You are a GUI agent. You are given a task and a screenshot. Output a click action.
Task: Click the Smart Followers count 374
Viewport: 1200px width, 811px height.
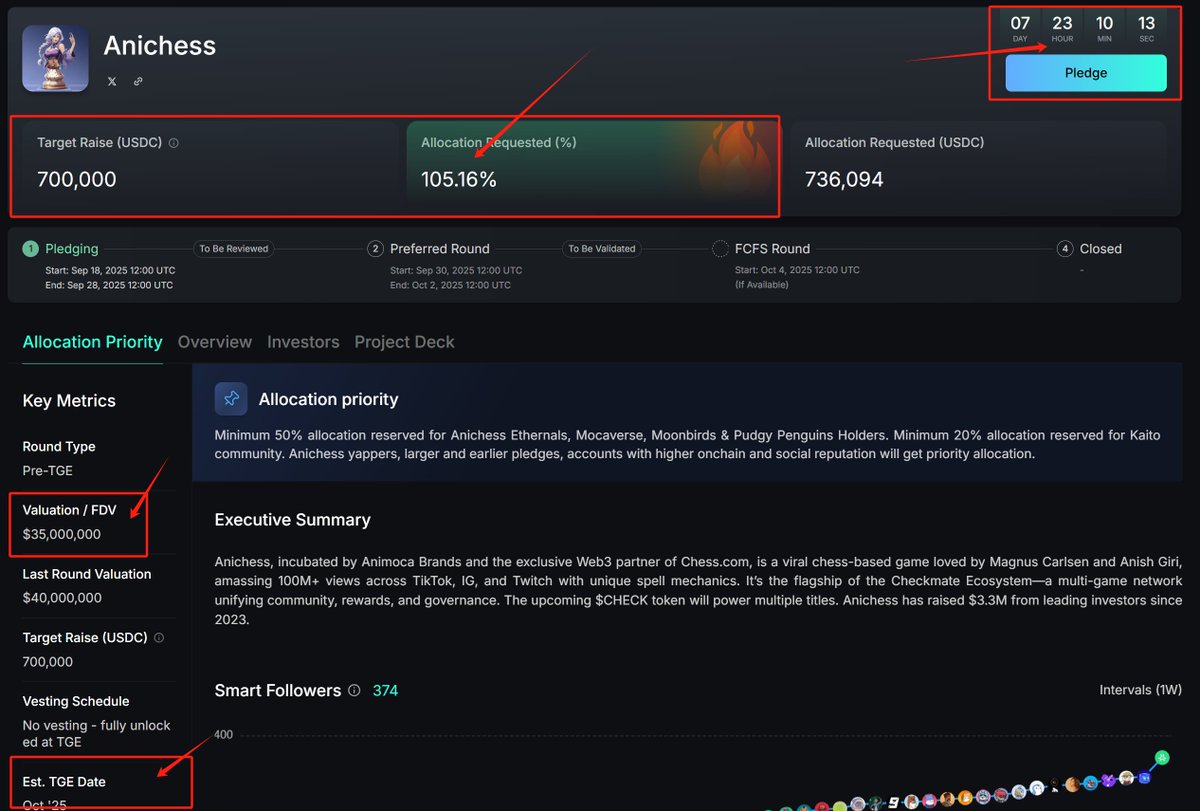(385, 690)
